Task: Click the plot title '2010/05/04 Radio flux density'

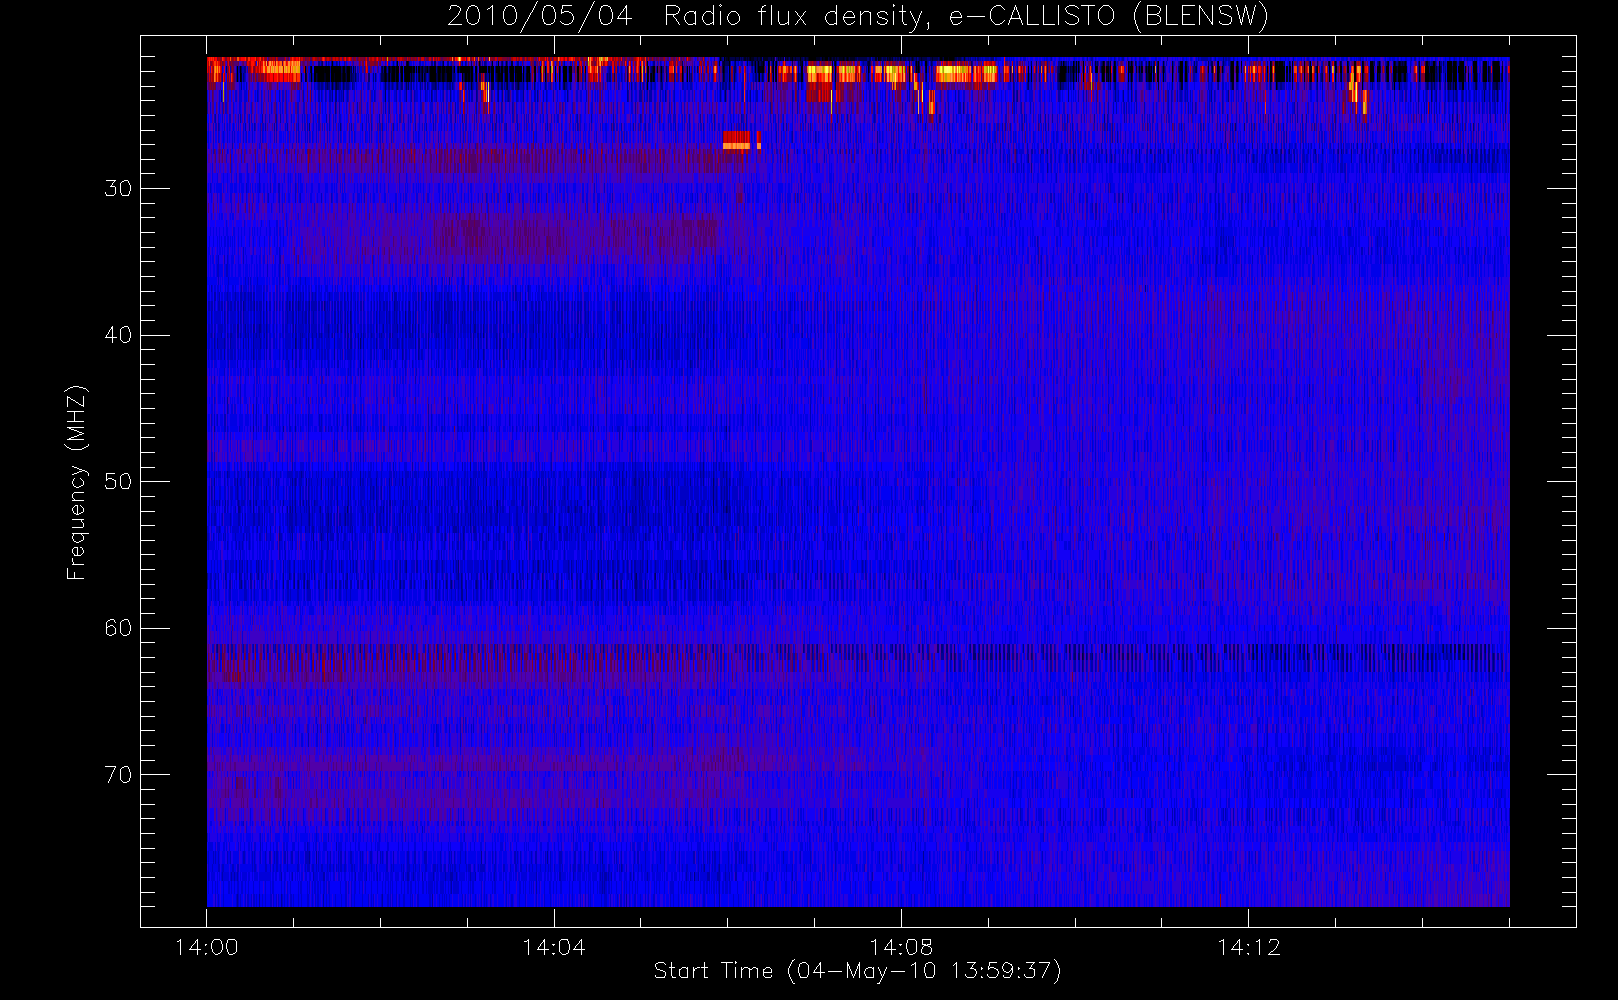Action: (x=683, y=17)
